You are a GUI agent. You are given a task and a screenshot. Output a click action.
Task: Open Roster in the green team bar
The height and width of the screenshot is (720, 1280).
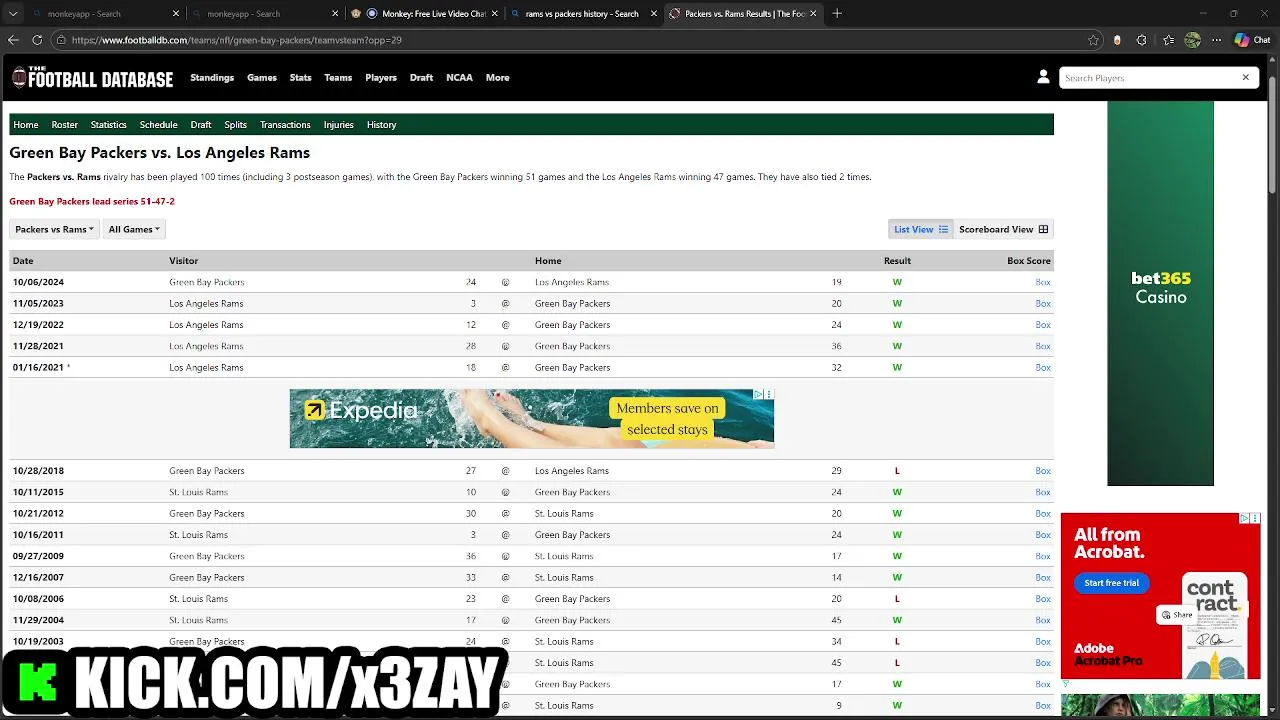coord(65,125)
